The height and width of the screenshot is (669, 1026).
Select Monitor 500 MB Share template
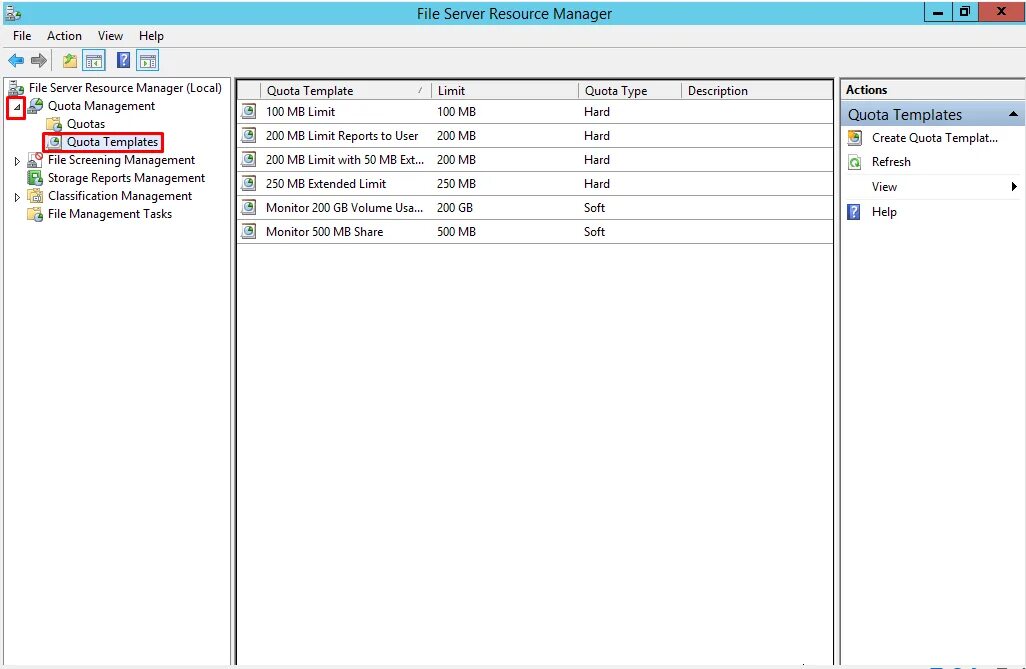(x=535, y=231)
